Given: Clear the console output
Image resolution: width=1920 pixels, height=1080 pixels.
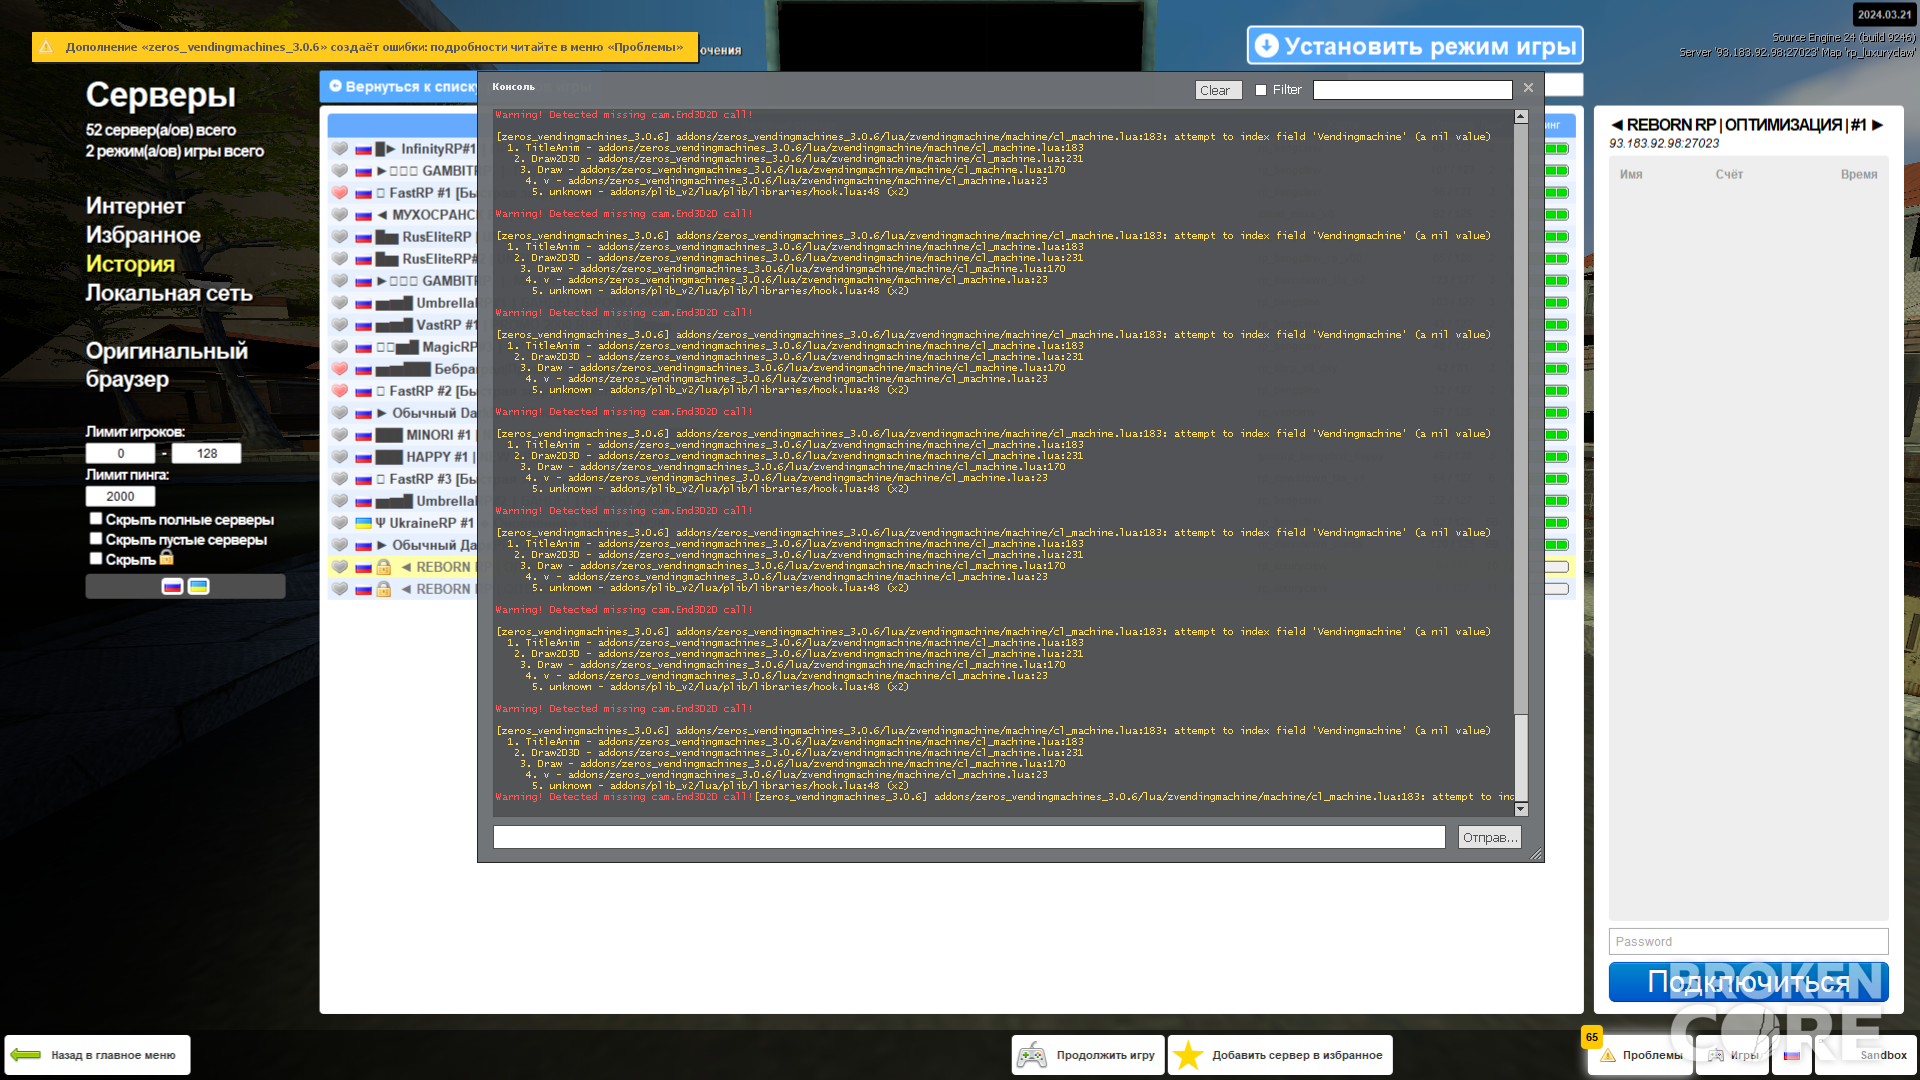Looking at the screenshot, I should (x=1218, y=90).
